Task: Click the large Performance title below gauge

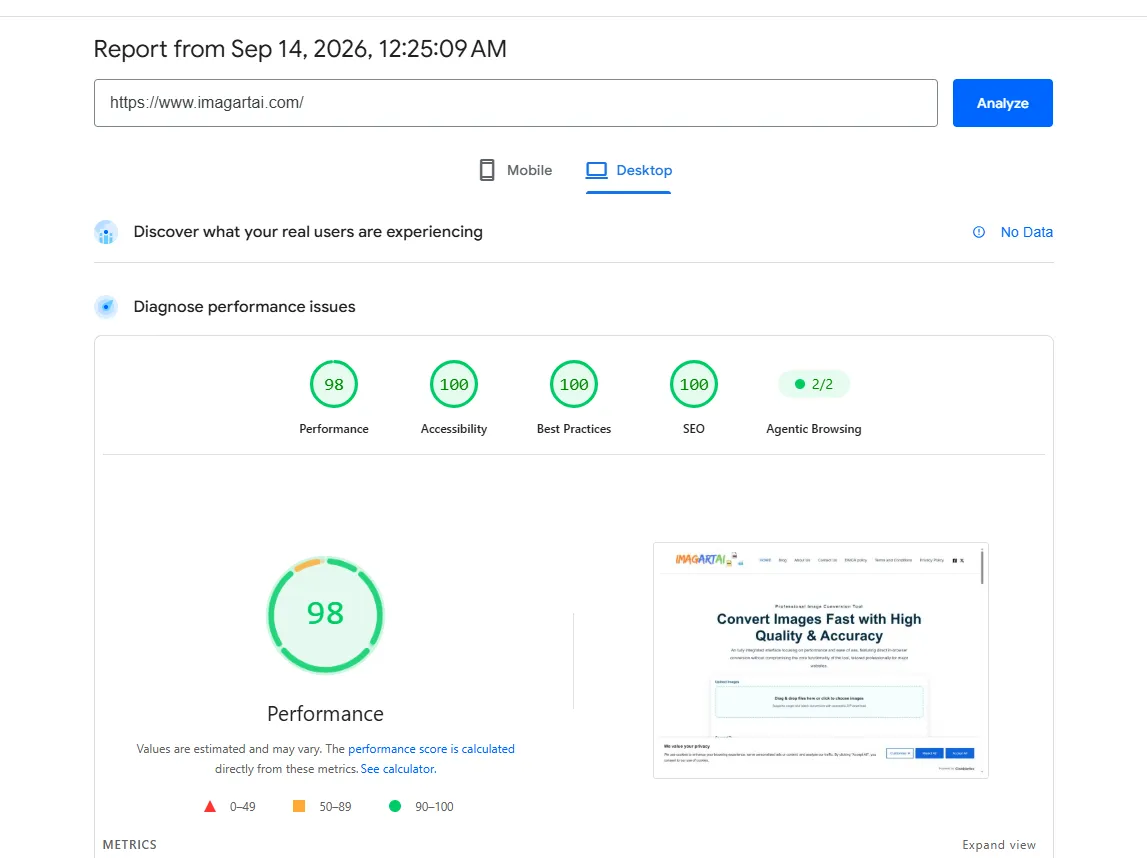Action: 325,714
